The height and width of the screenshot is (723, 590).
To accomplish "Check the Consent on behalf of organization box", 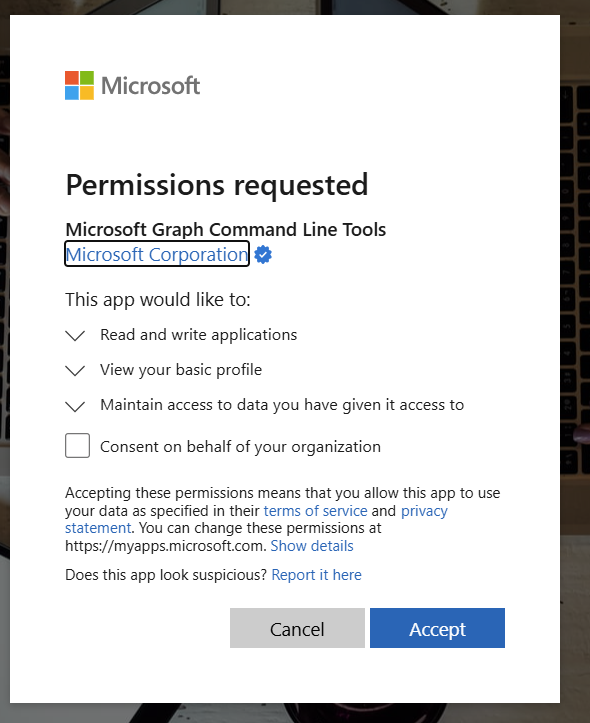I will tap(77, 445).
